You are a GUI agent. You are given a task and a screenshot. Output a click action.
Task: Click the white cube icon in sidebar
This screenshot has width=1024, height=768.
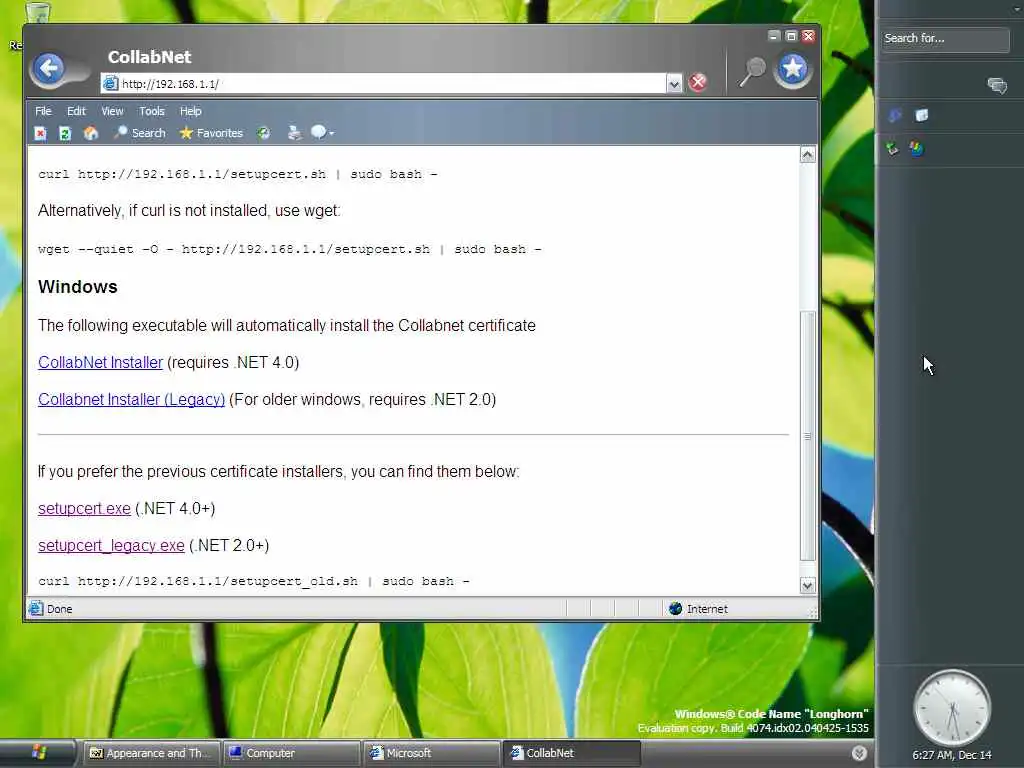(x=921, y=116)
